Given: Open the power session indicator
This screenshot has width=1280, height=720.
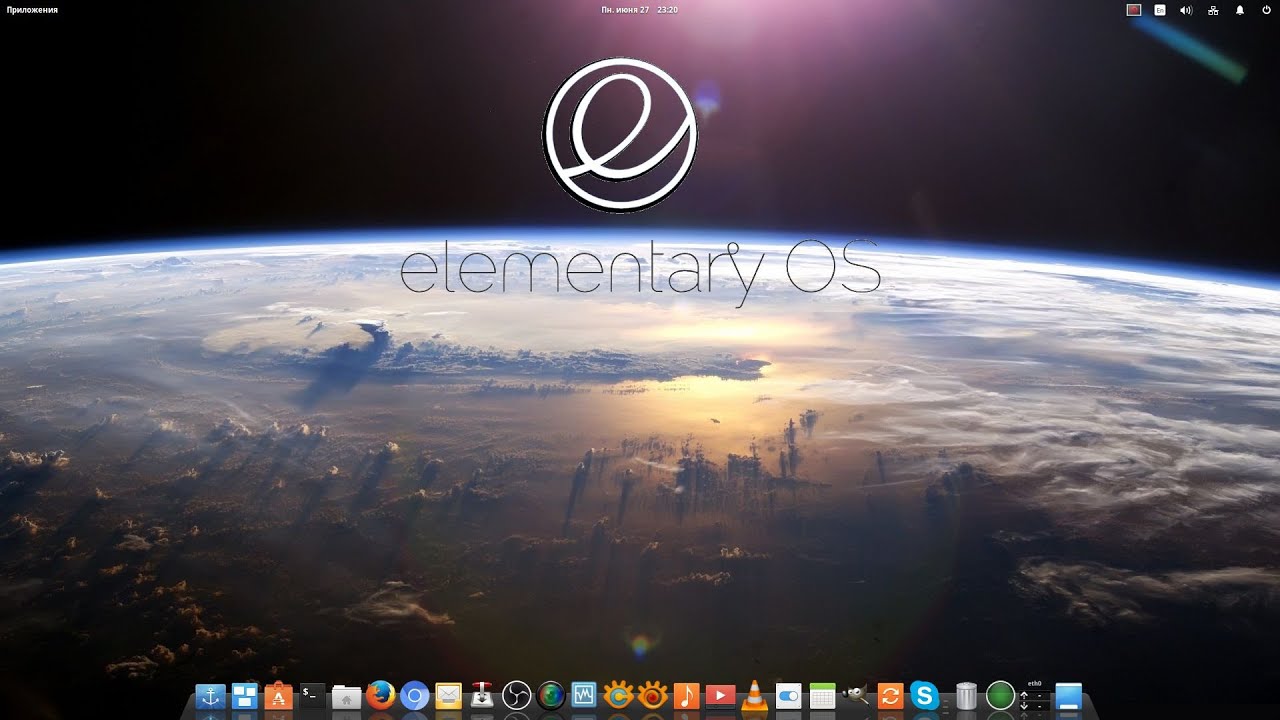Looking at the screenshot, I should pos(1266,10).
